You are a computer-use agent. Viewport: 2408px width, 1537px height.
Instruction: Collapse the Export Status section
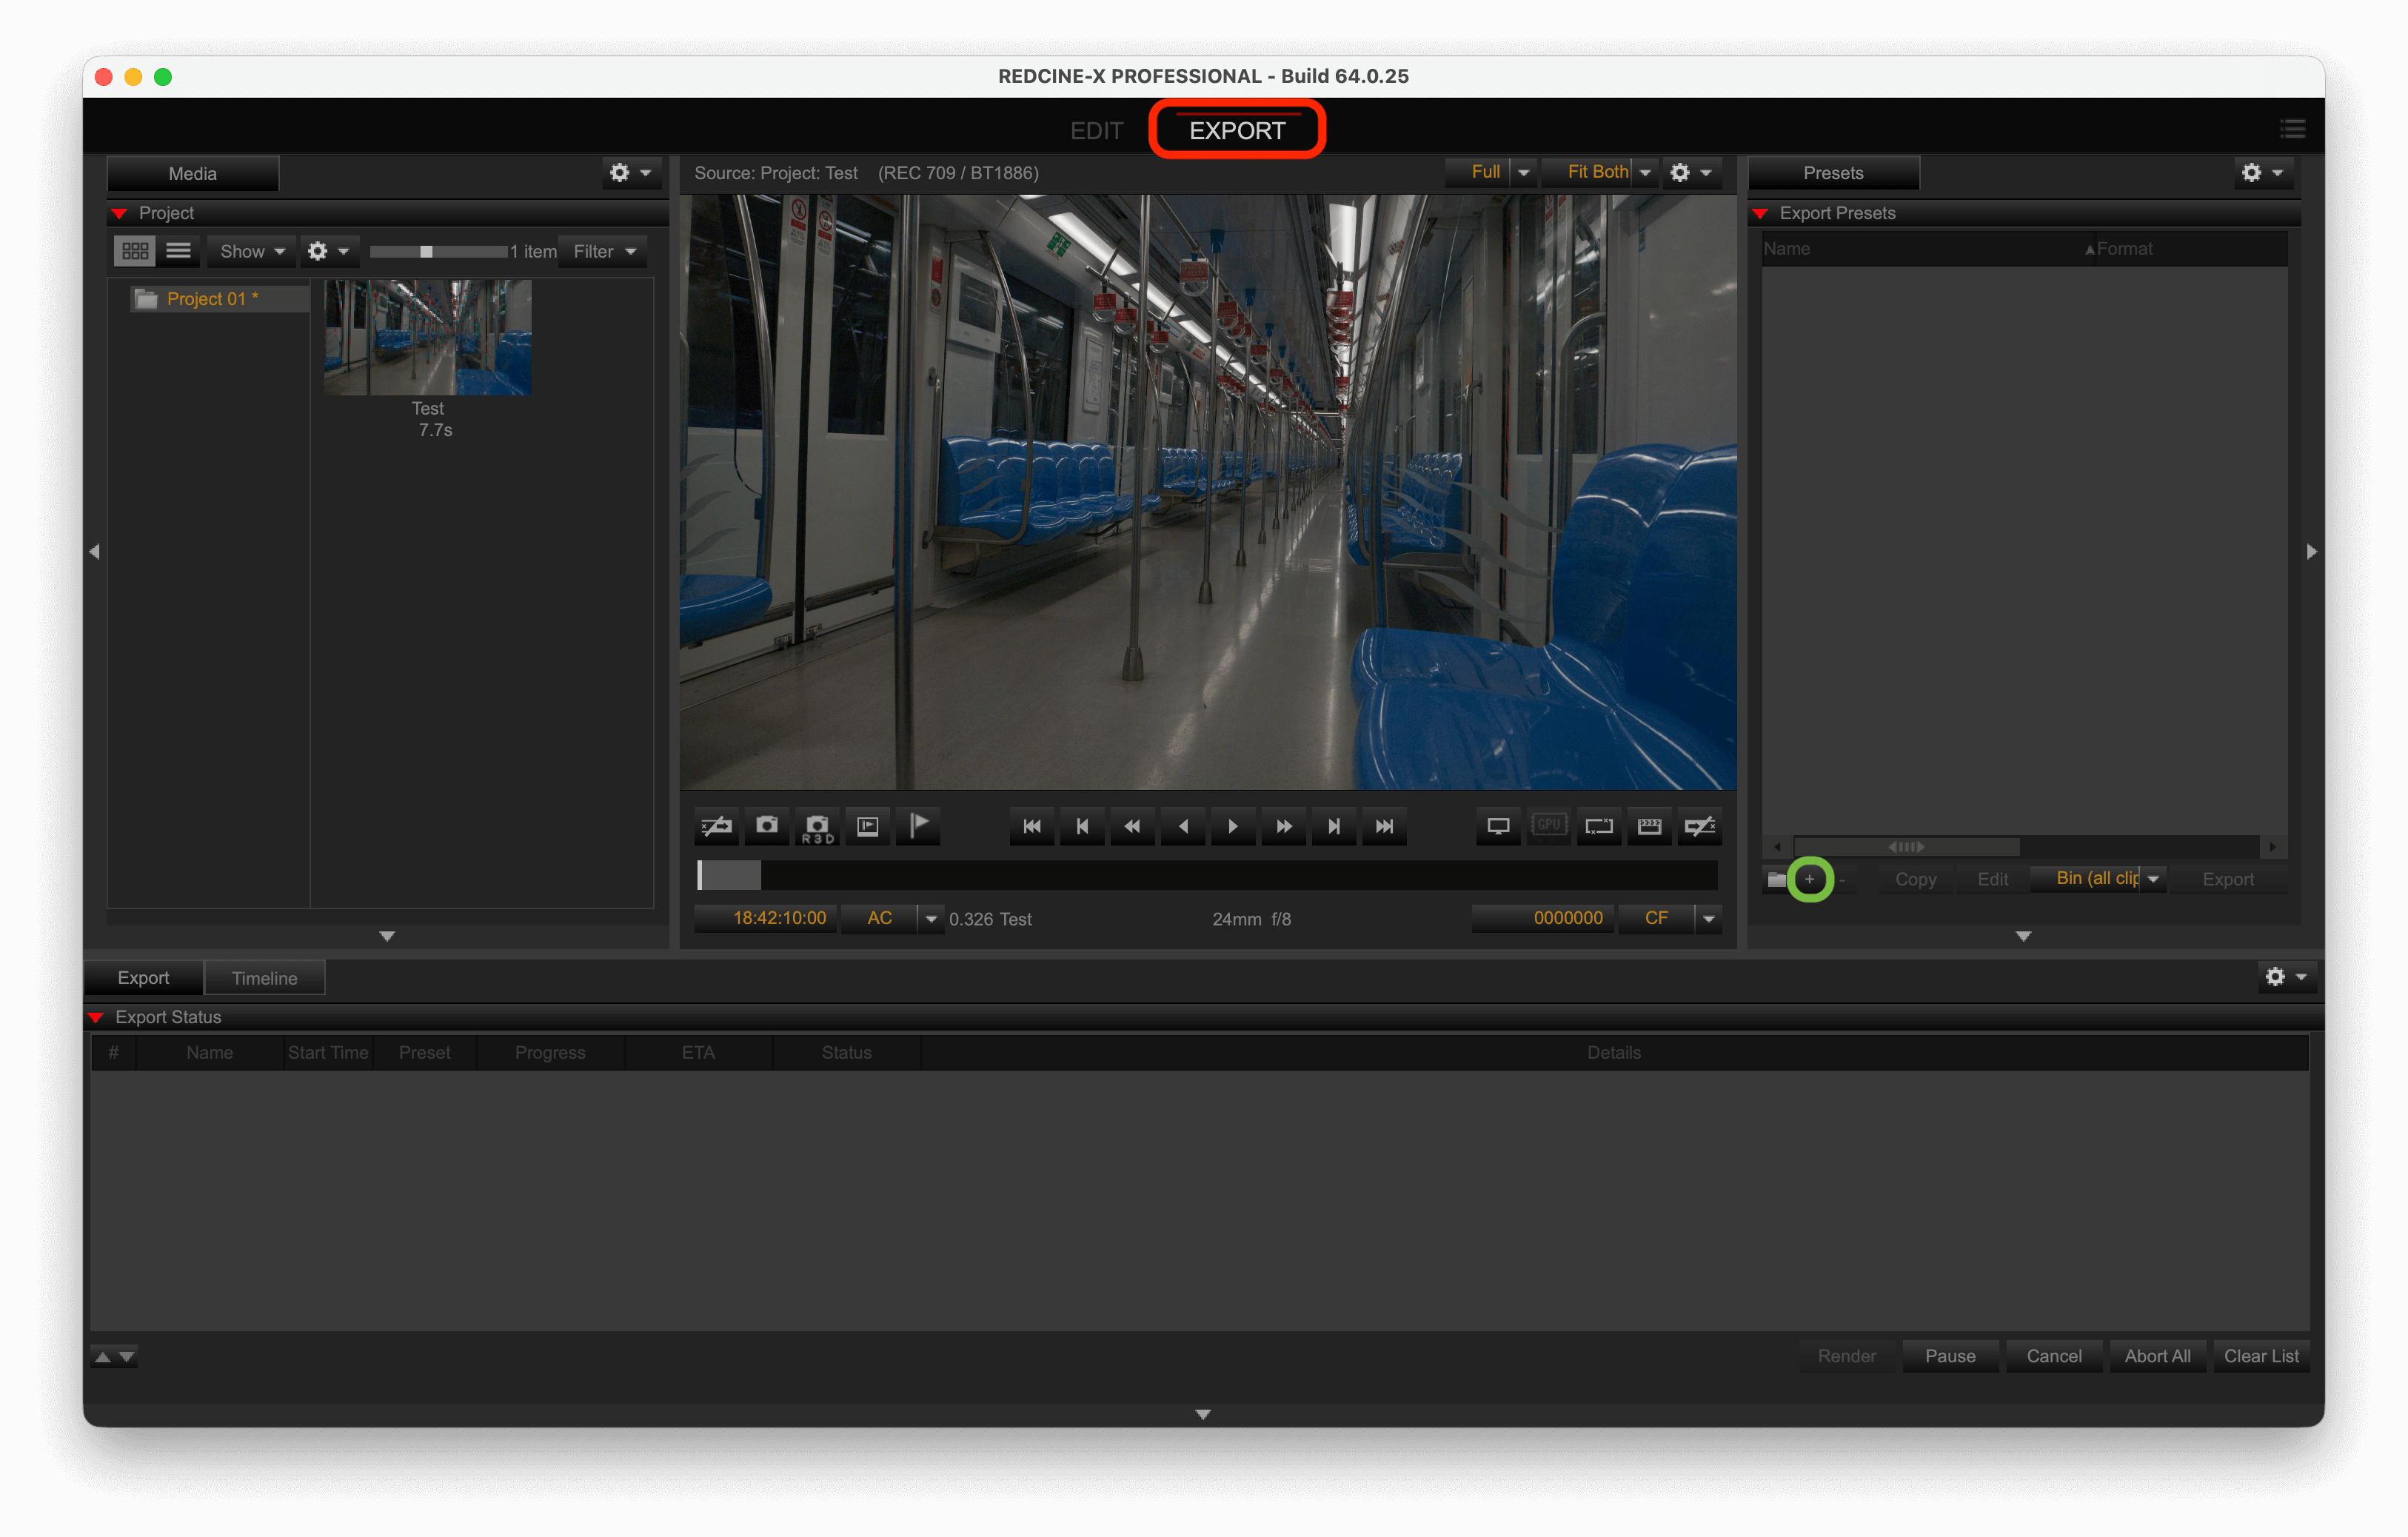tap(96, 1017)
